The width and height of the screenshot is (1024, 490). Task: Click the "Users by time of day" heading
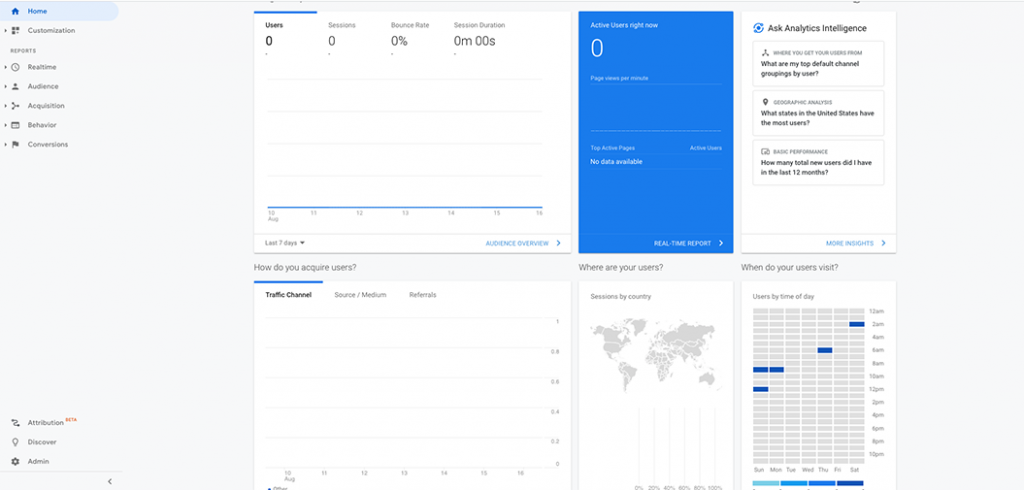pyautogui.click(x=783, y=297)
